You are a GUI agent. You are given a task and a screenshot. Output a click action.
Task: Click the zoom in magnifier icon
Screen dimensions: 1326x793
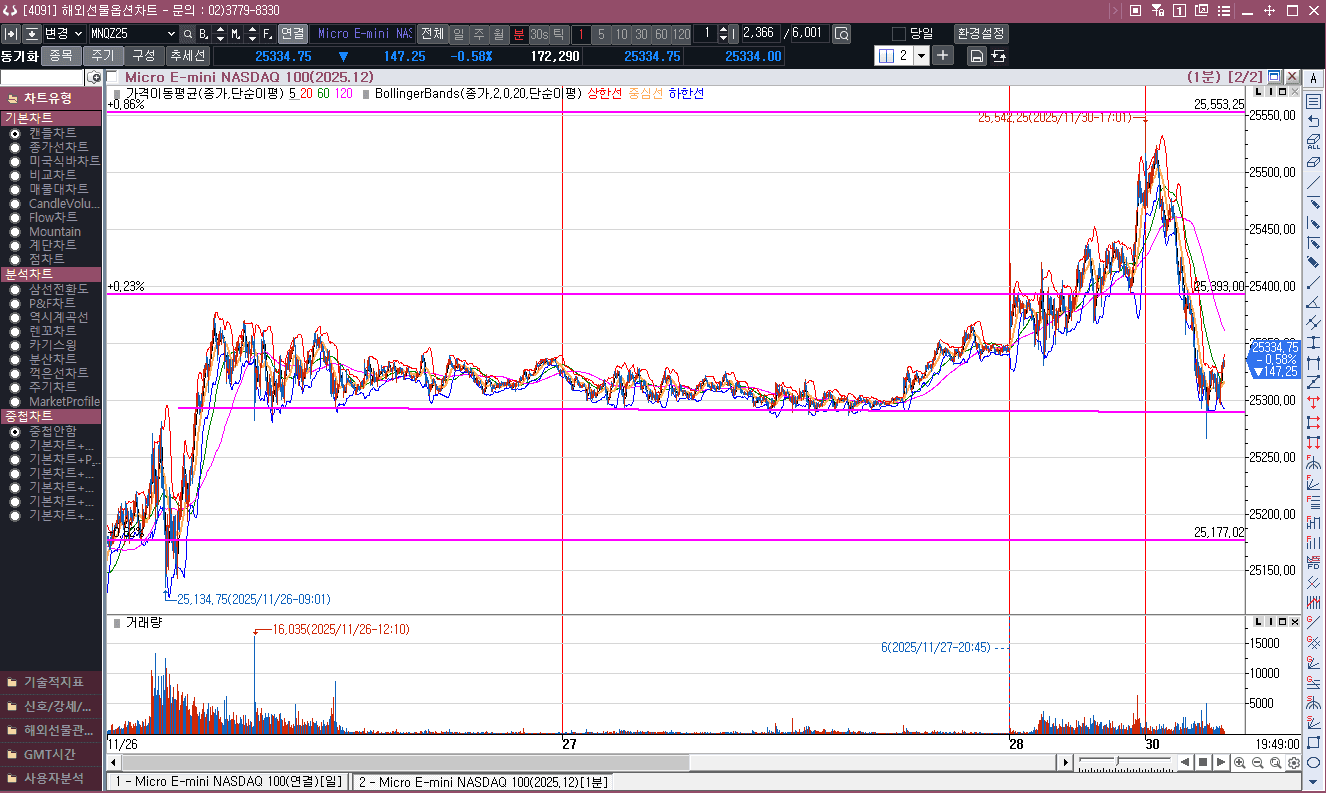coord(1240,763)
